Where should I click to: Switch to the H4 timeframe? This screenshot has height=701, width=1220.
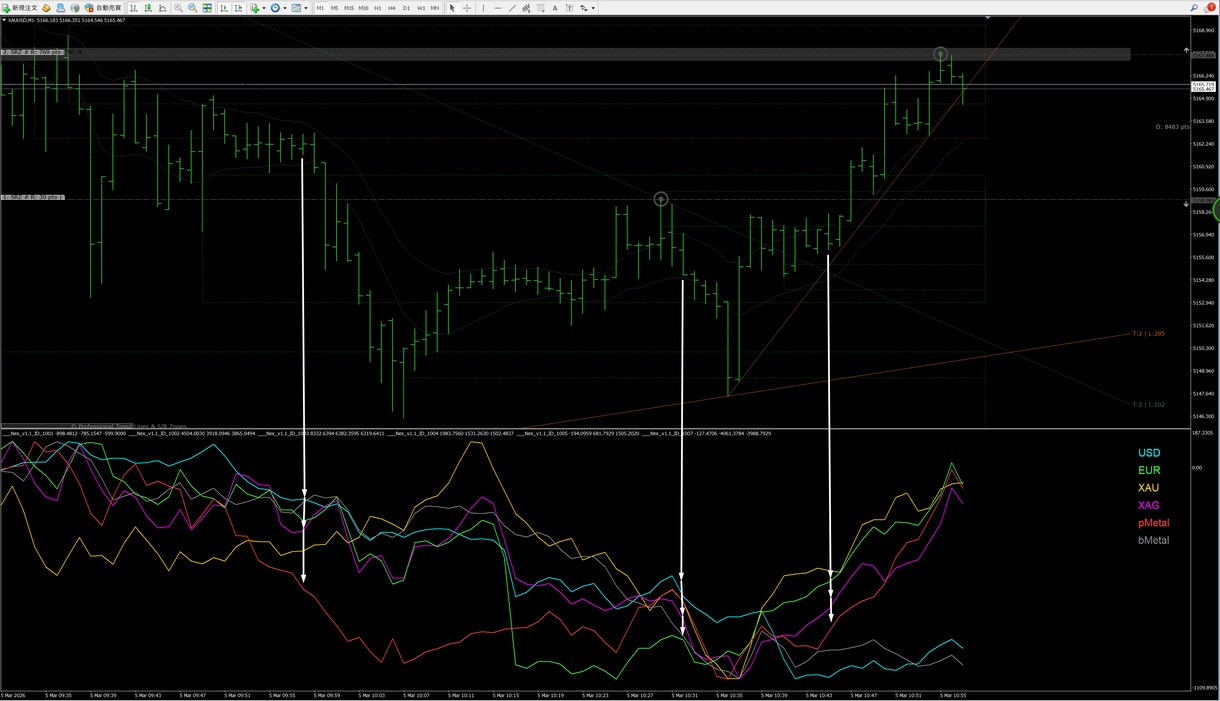(x=392, y=8)
